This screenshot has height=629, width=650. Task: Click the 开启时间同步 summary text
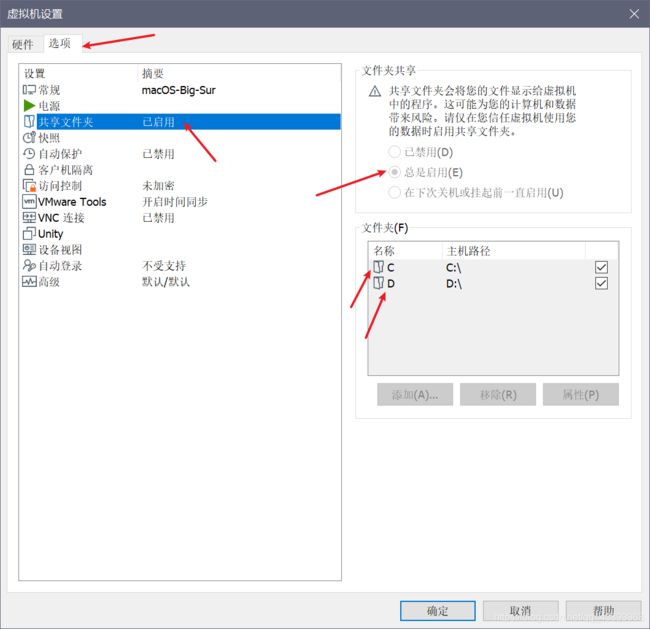click(175, 202)
